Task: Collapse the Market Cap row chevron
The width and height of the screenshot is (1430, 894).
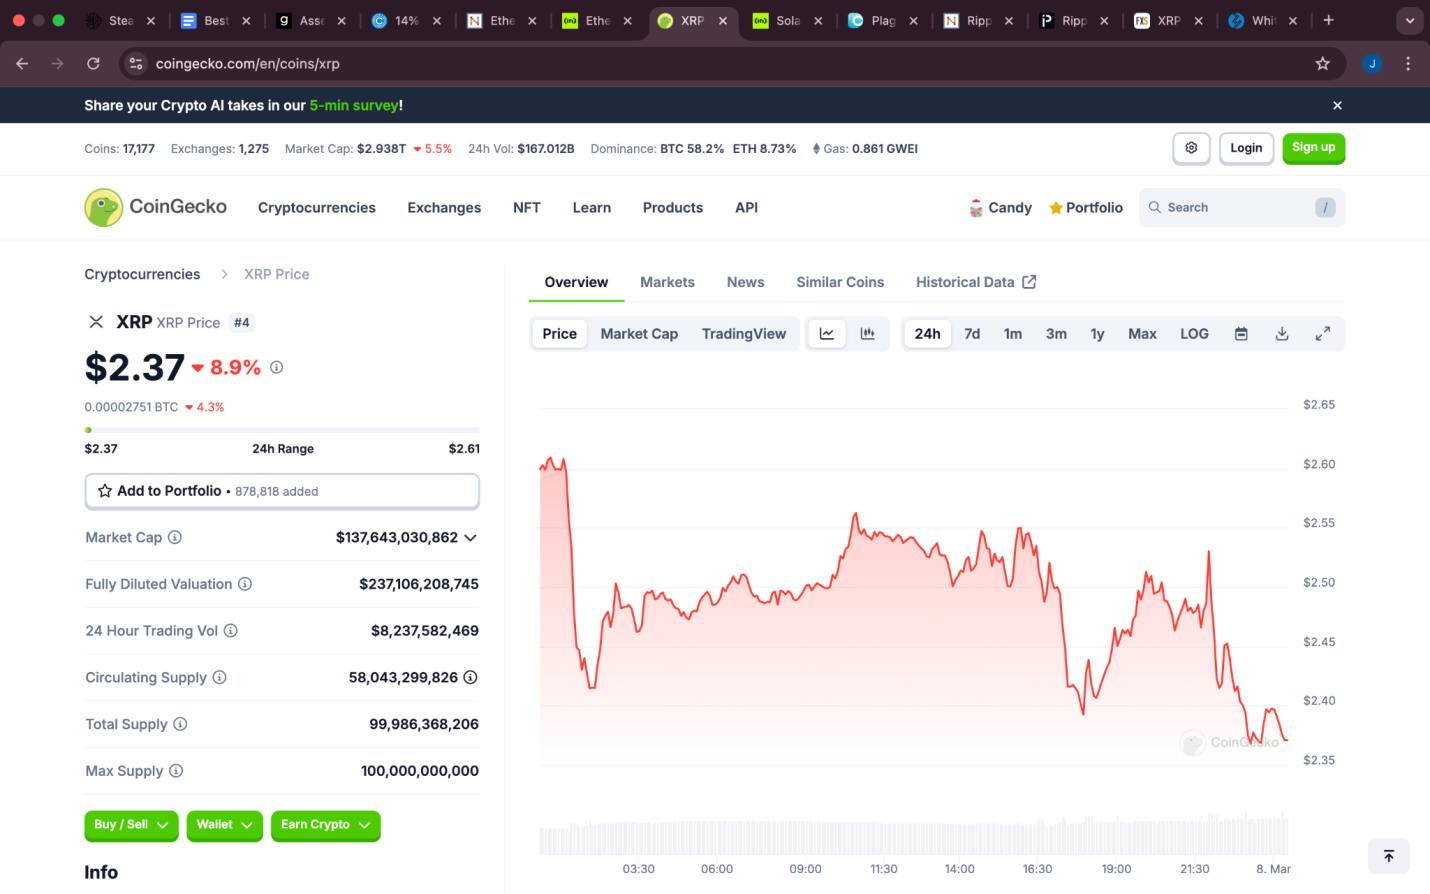Action: pos(470,537)
